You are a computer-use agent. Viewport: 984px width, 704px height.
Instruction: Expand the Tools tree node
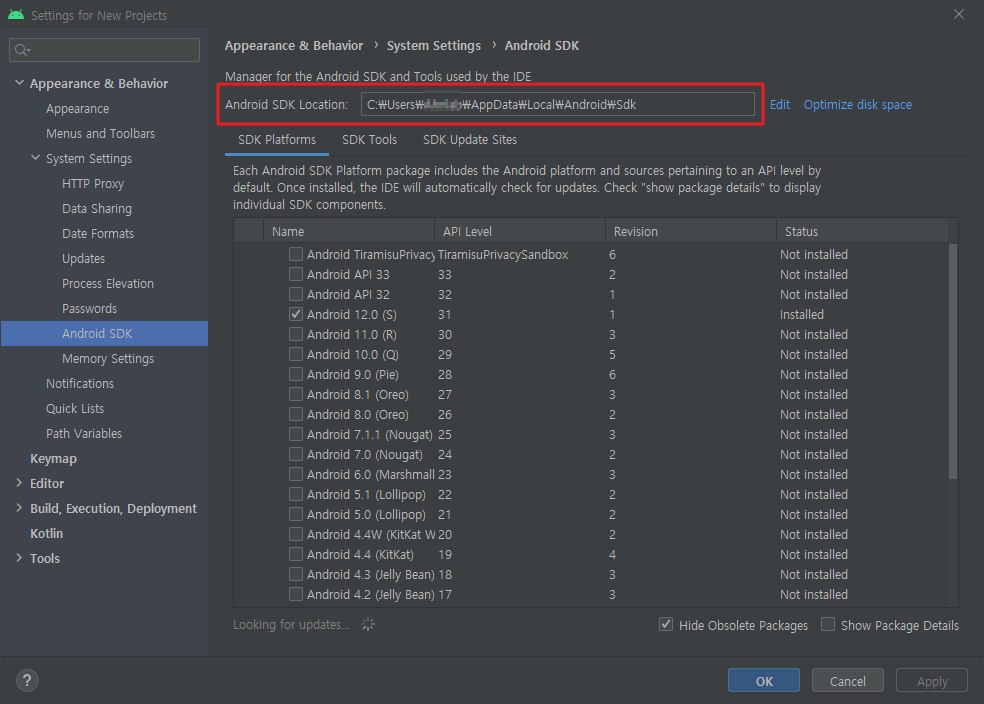pyautogui.click(x=19, y=558)
